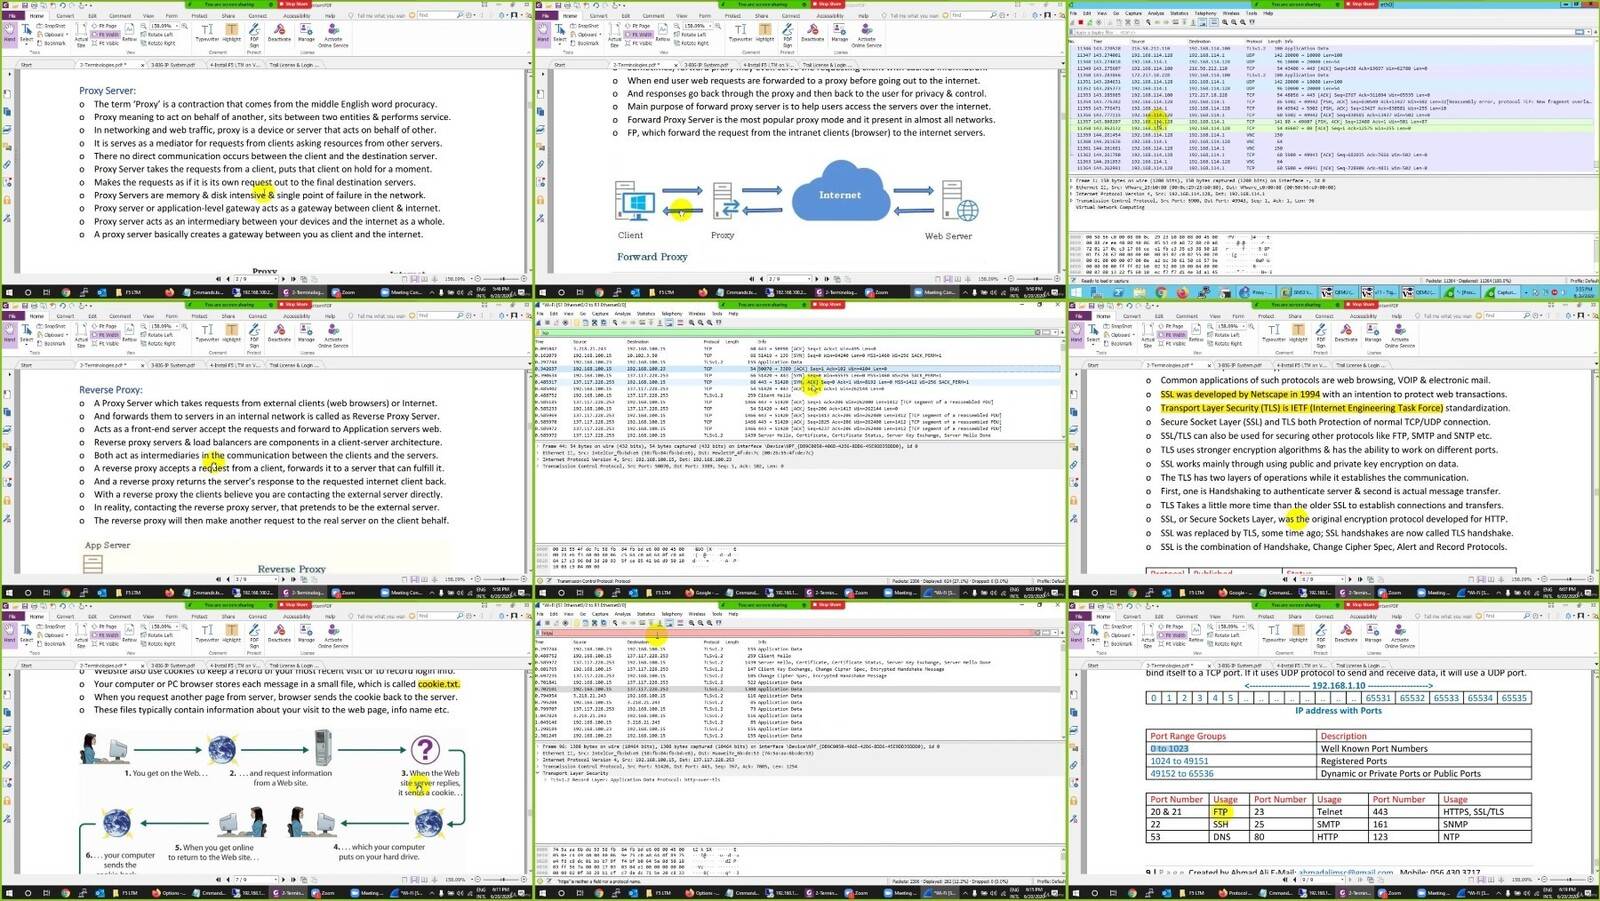Click Actual Size in the cookie diagram window
Image resolution: width=1600 pixels, height=901 pixels.
coord(82,637)
